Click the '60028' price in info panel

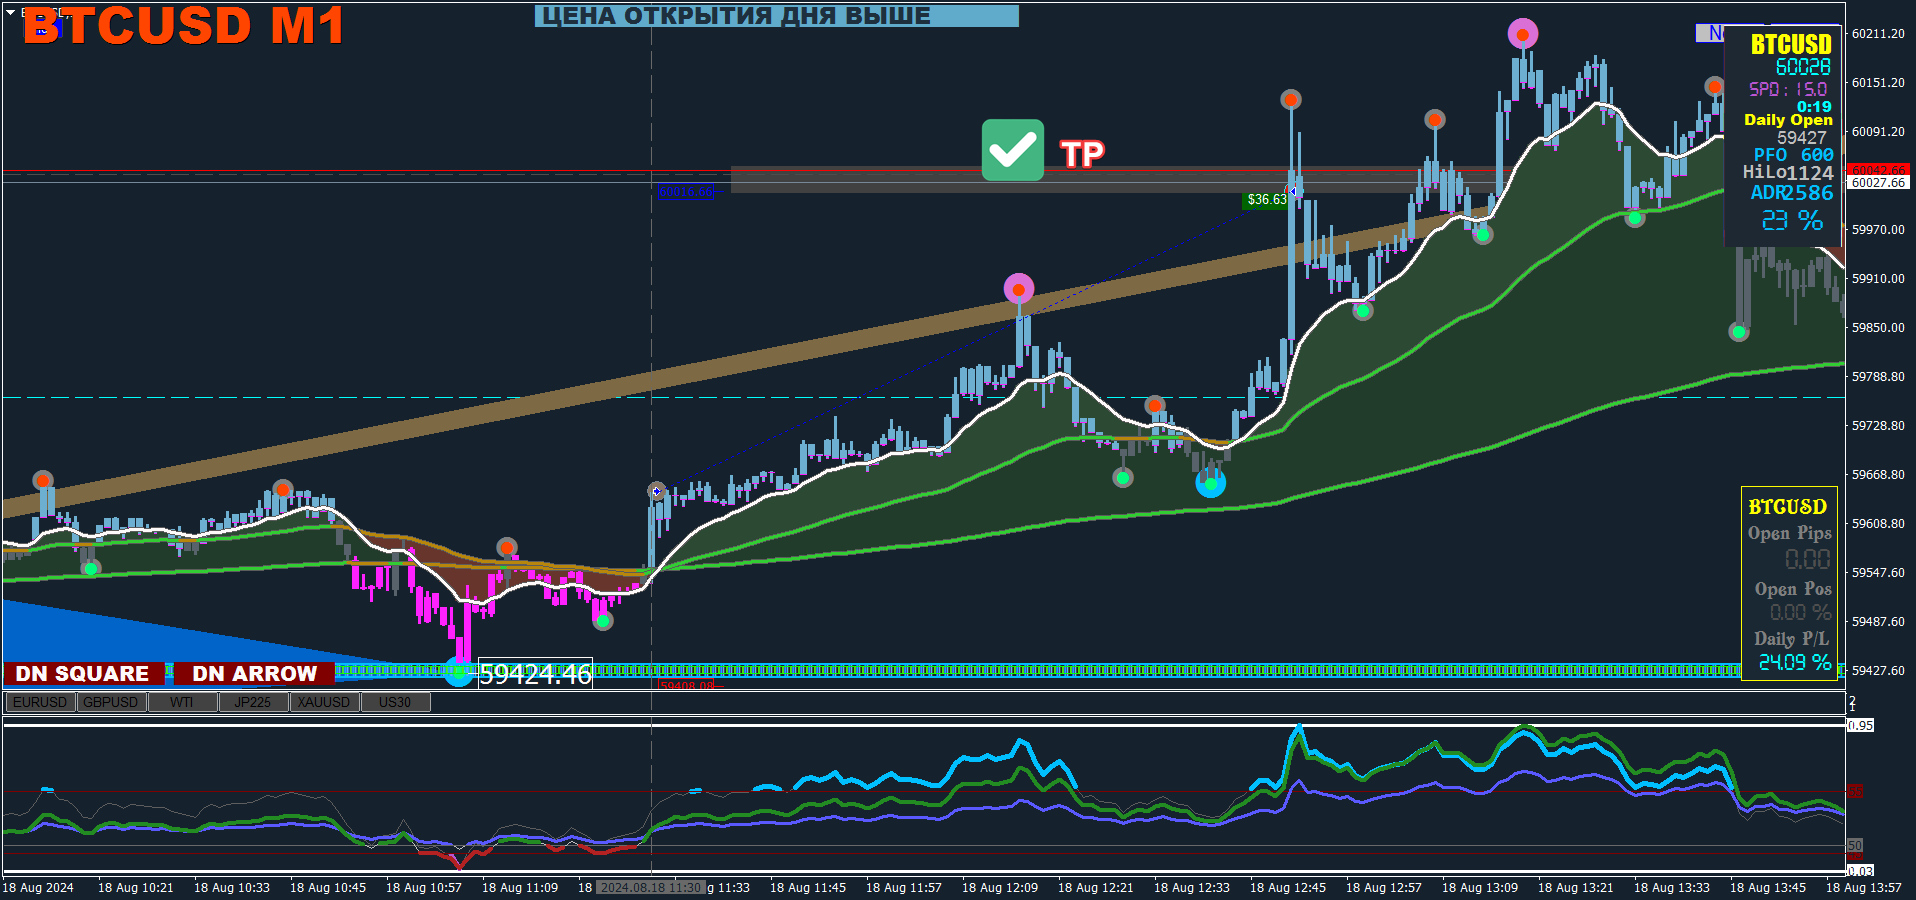pyautogui.click(x=1803, y=67)
